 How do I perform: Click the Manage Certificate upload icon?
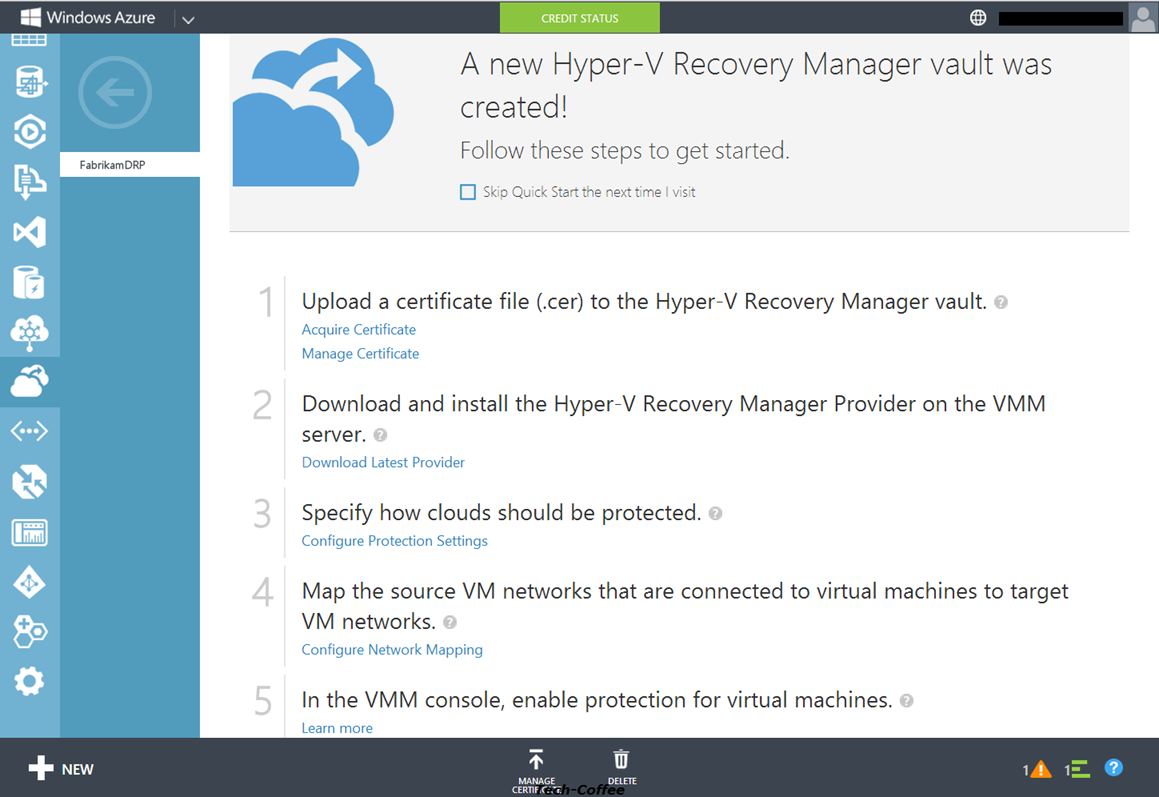[x=536, y=760]
